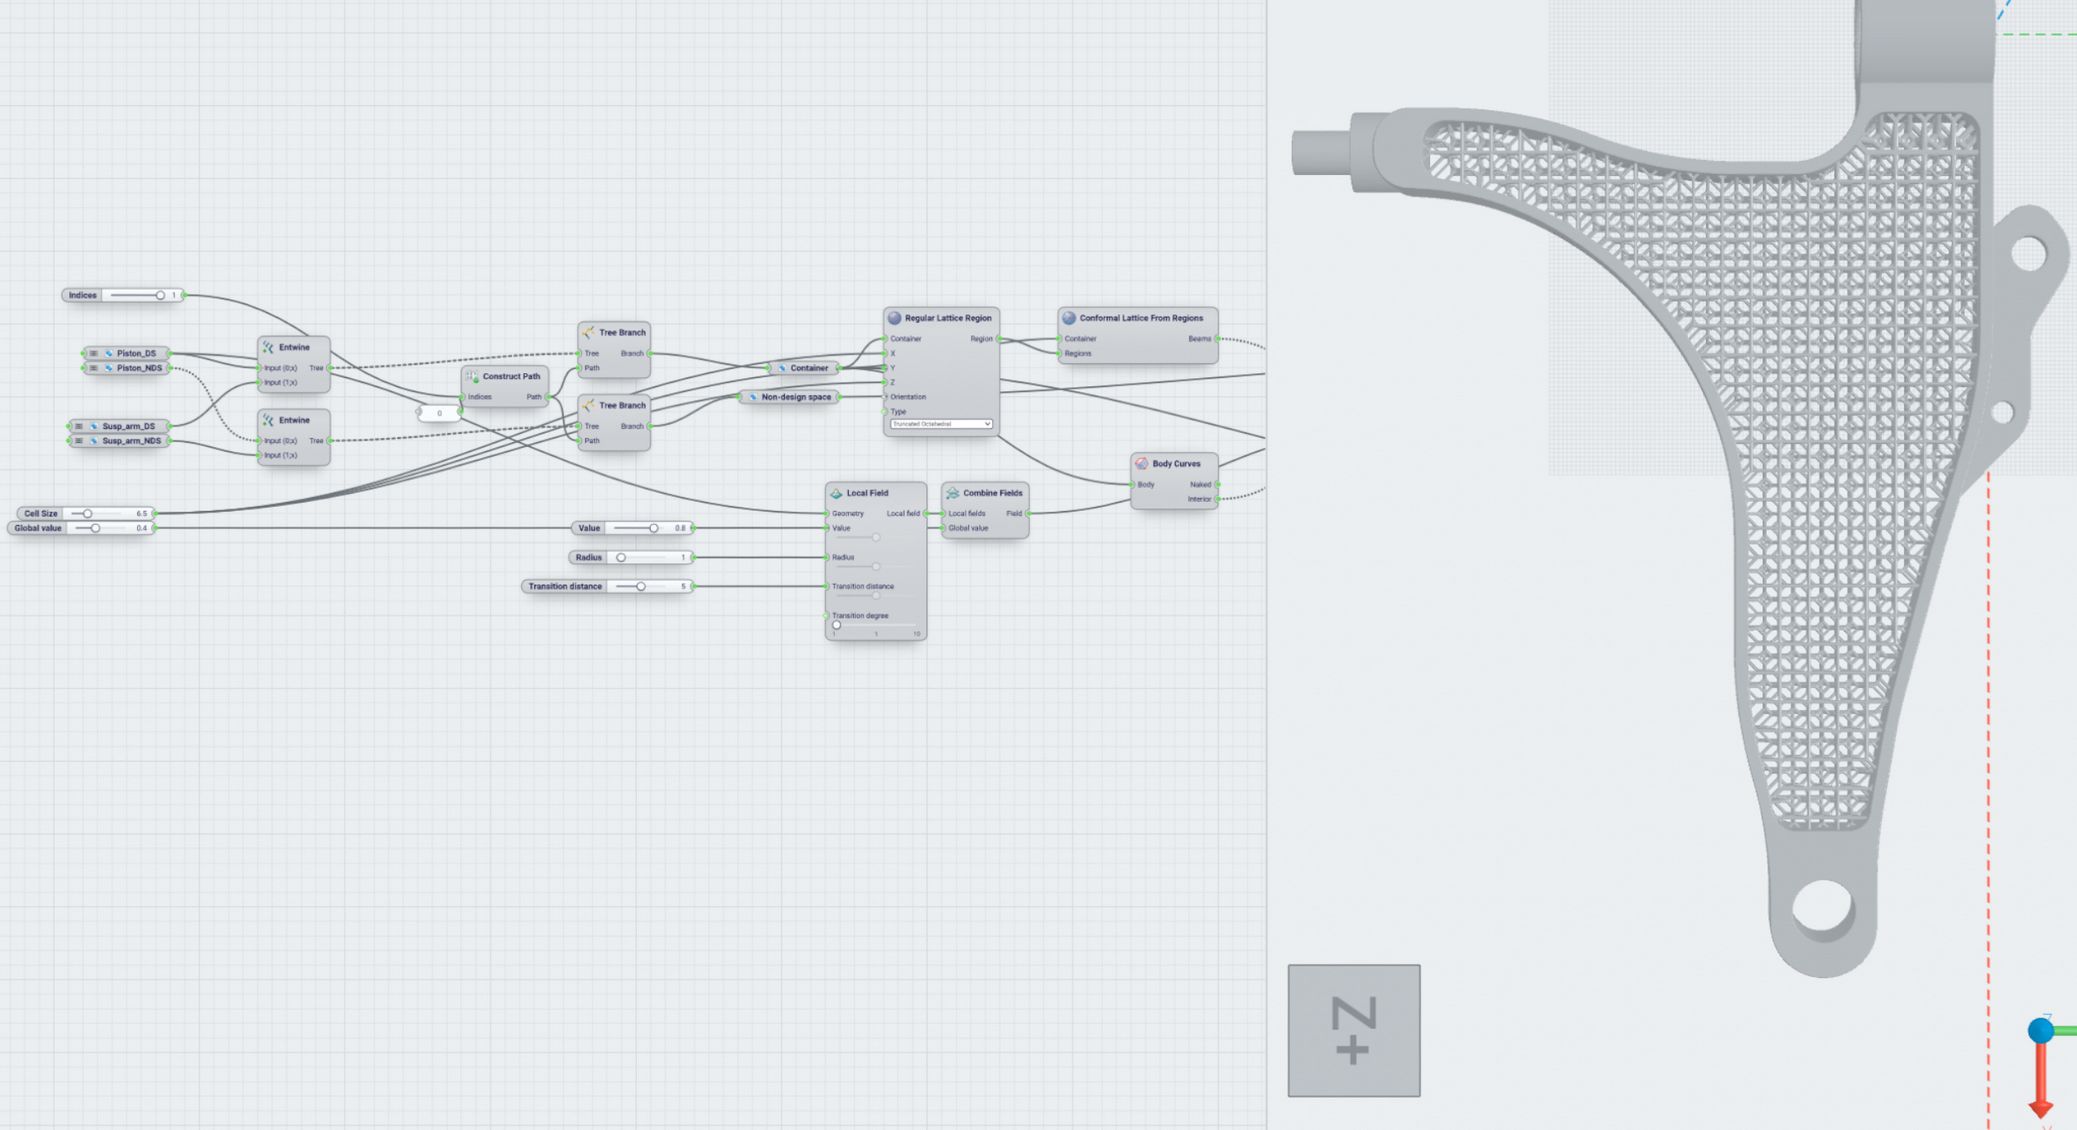Open the Truncated Octahedral type dropdown
This screenshot has width=2077, height=1130.
click(x=940, y=424)
